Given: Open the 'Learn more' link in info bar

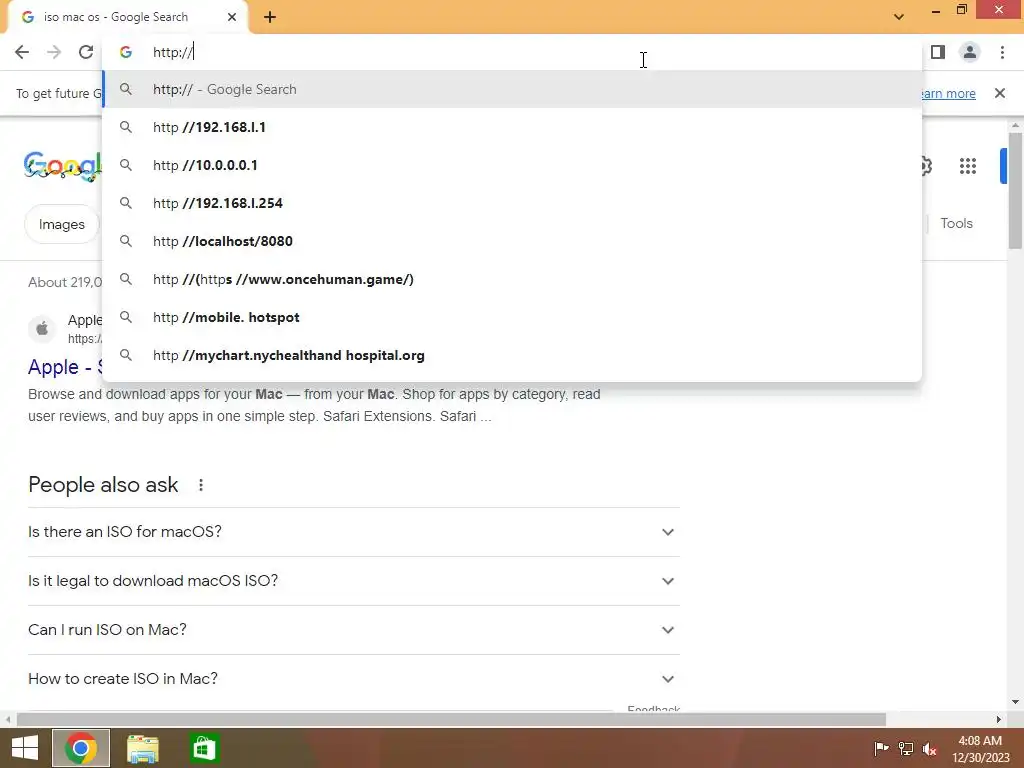Looking at the screenshot, I should coord(949,93).
